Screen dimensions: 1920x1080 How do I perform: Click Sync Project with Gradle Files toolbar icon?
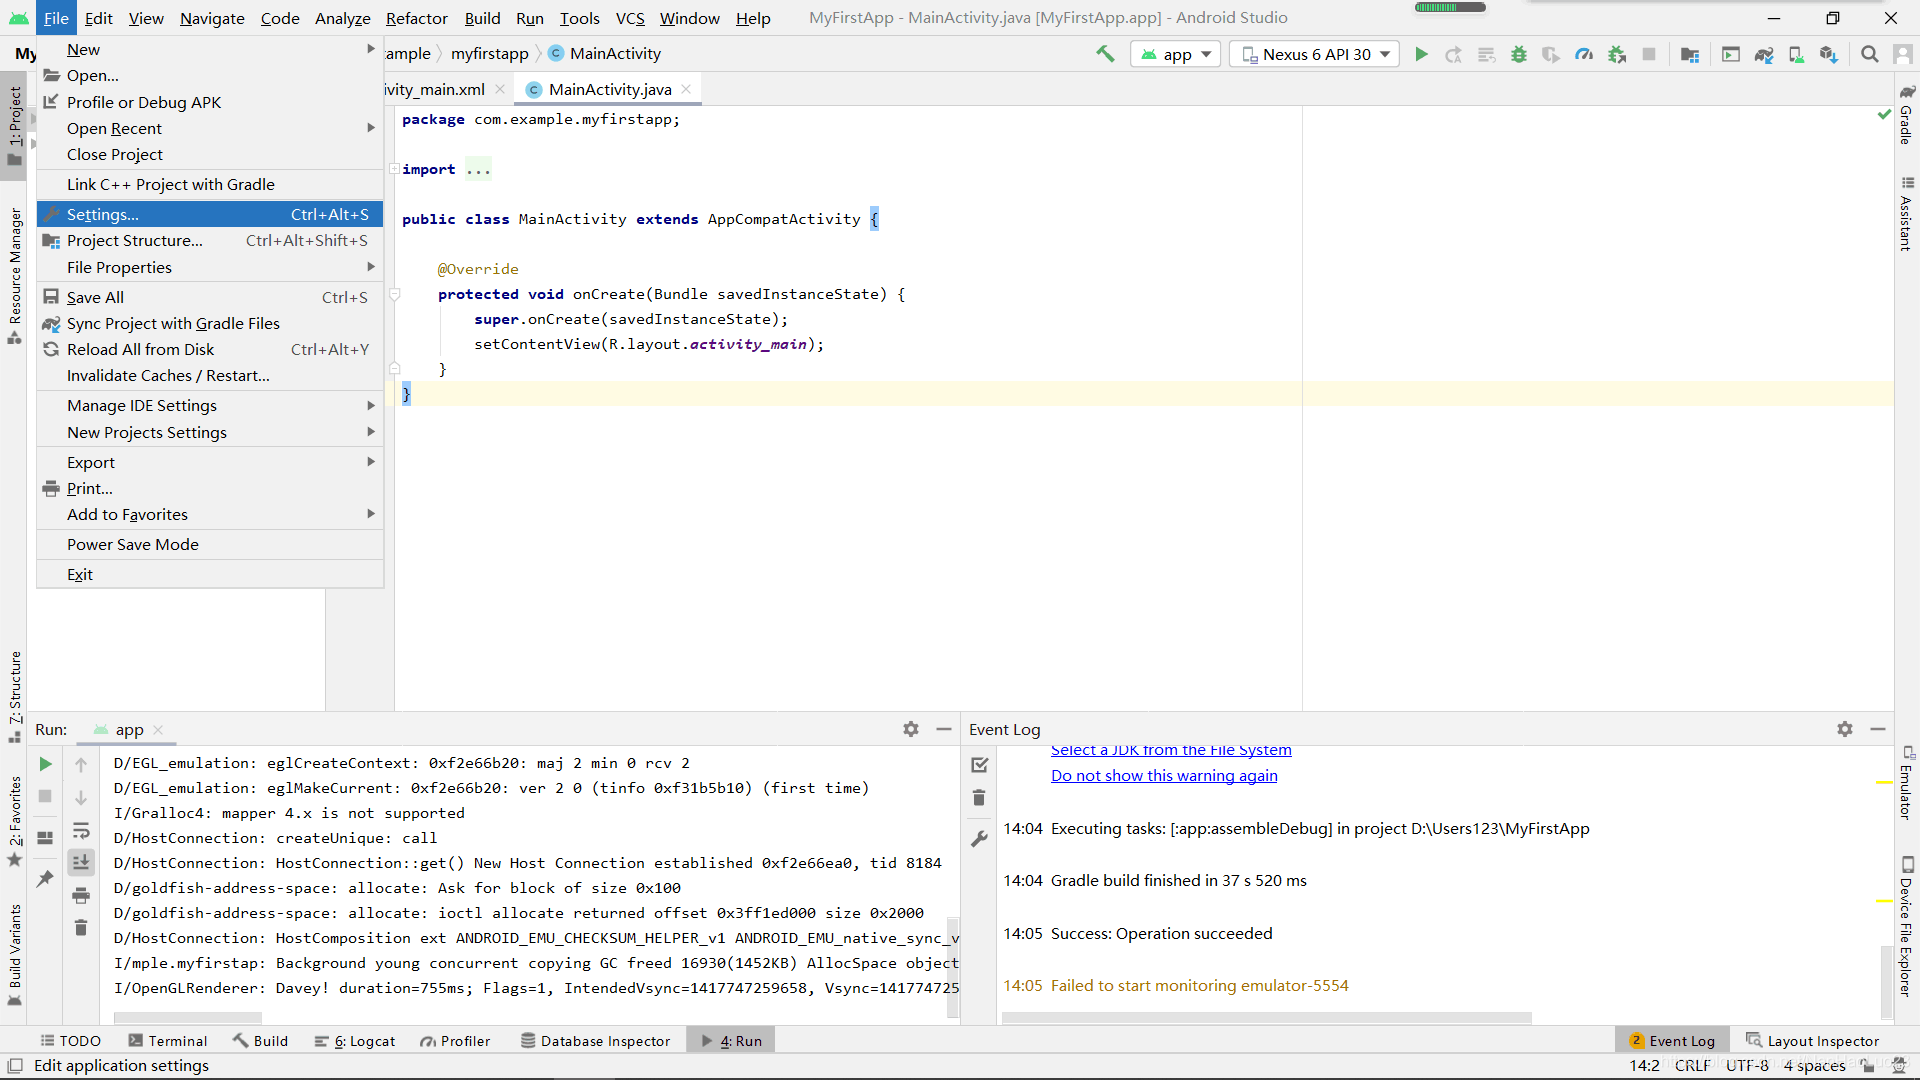pos(1764,54)
